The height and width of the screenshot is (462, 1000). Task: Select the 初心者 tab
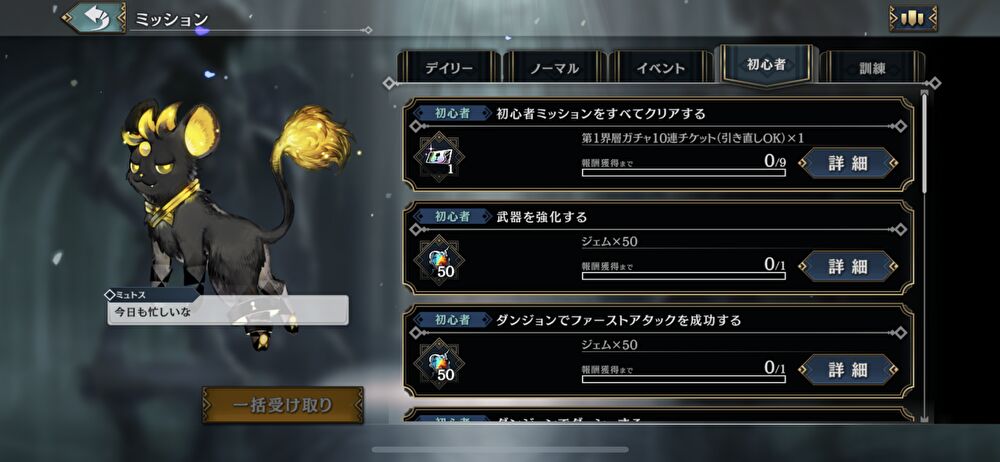click(x=765, y=65)
